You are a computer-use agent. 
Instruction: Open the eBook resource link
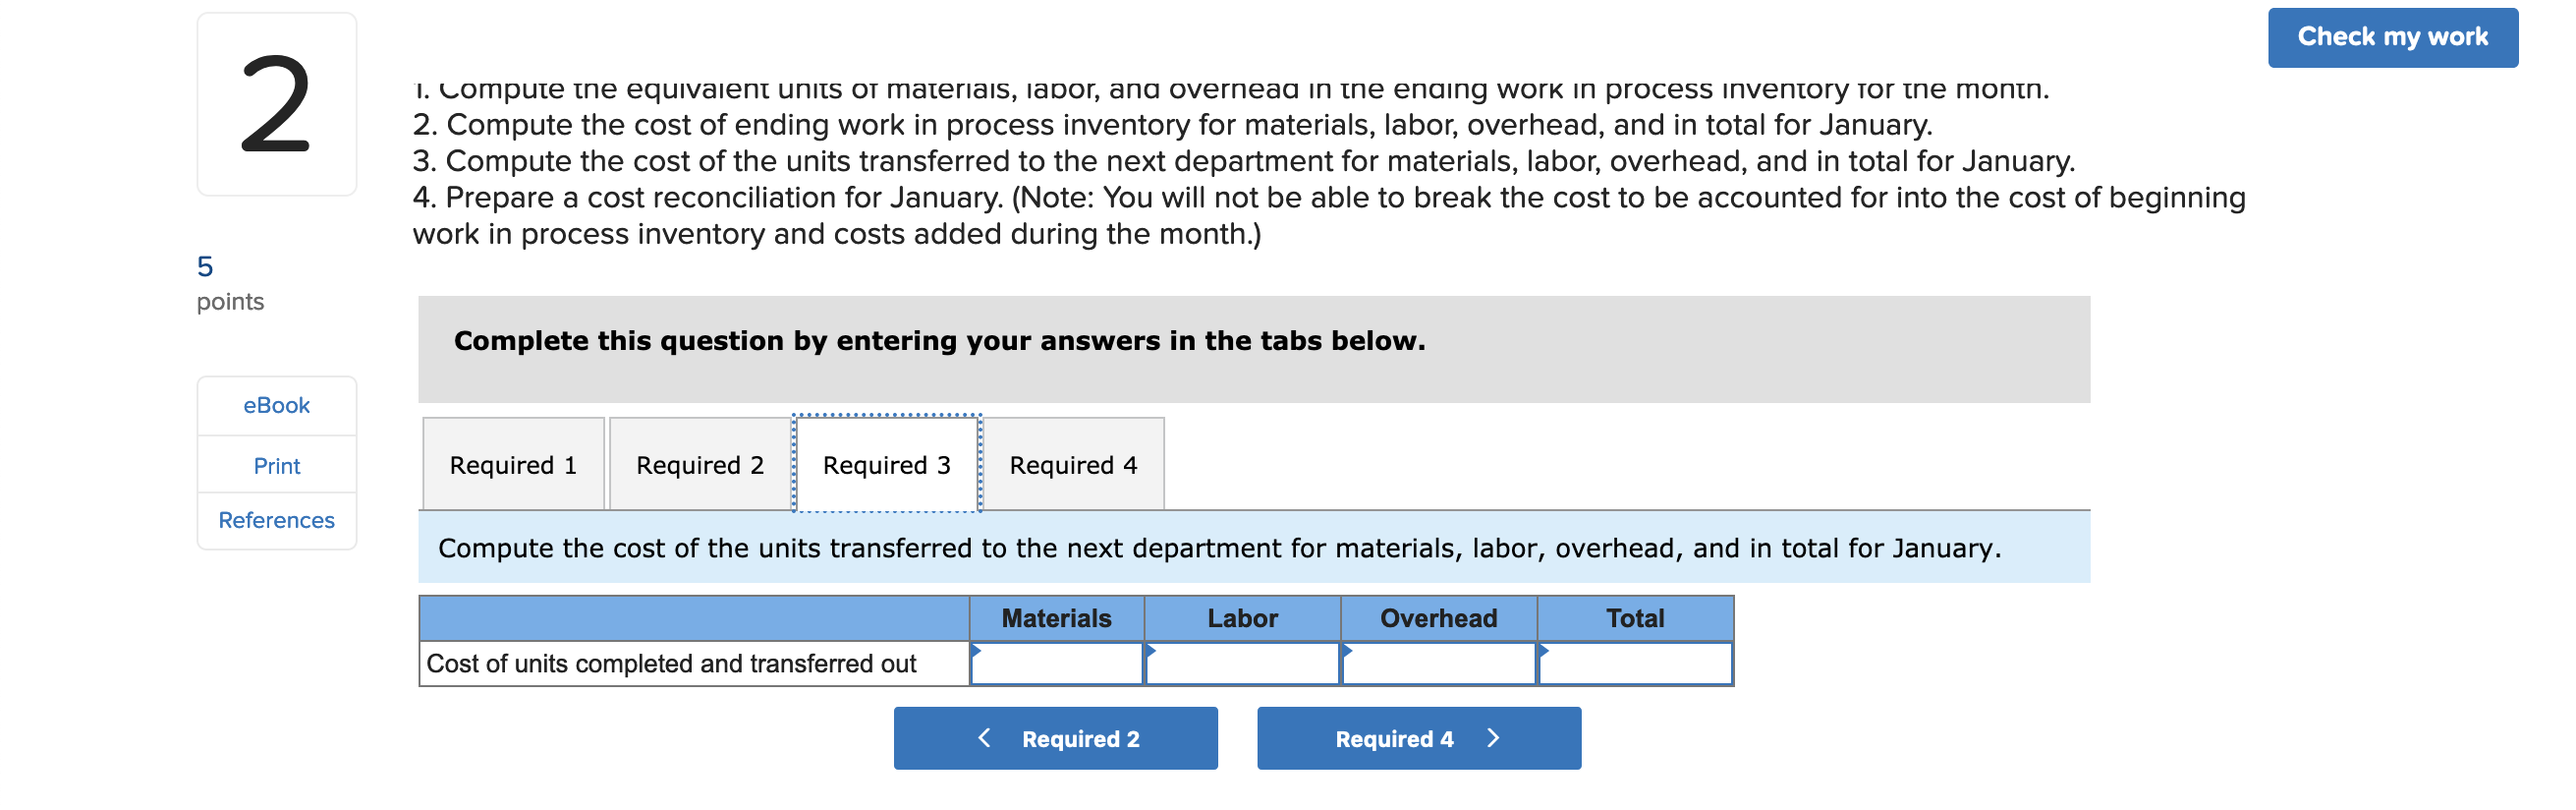276,405
